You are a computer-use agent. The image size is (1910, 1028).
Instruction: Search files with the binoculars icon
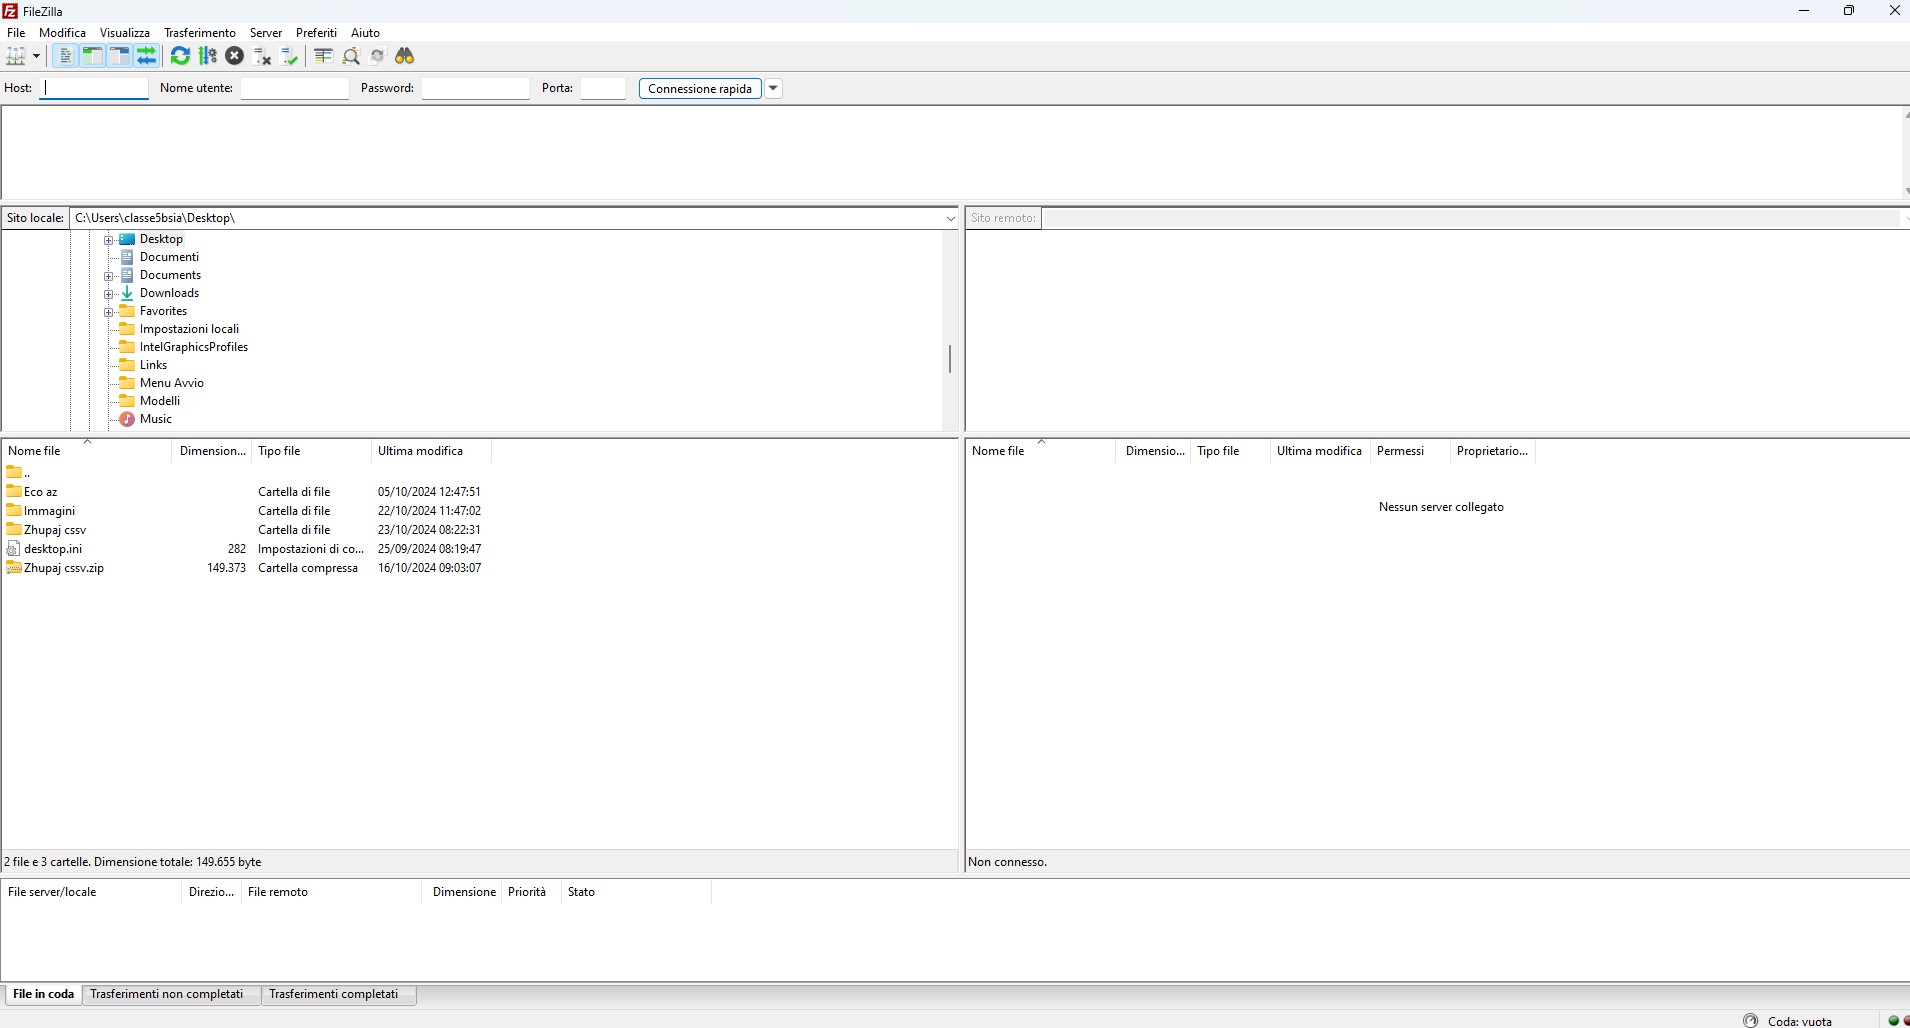[405, 56]
